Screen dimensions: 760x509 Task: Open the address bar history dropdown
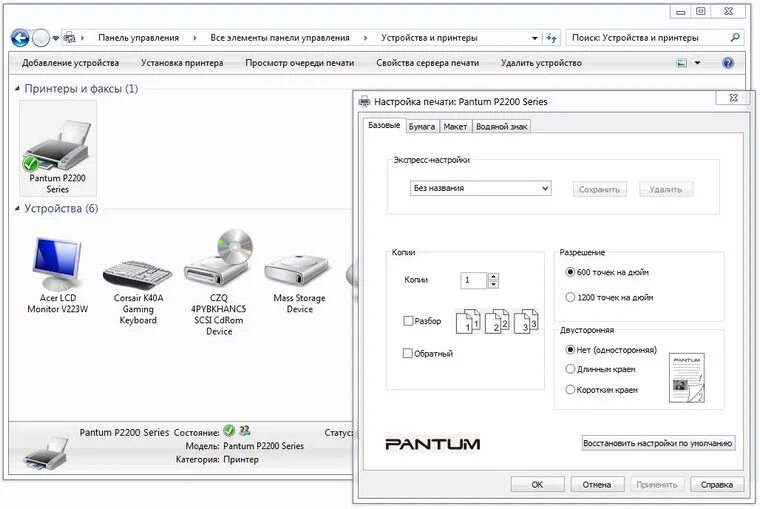(535, 38)
